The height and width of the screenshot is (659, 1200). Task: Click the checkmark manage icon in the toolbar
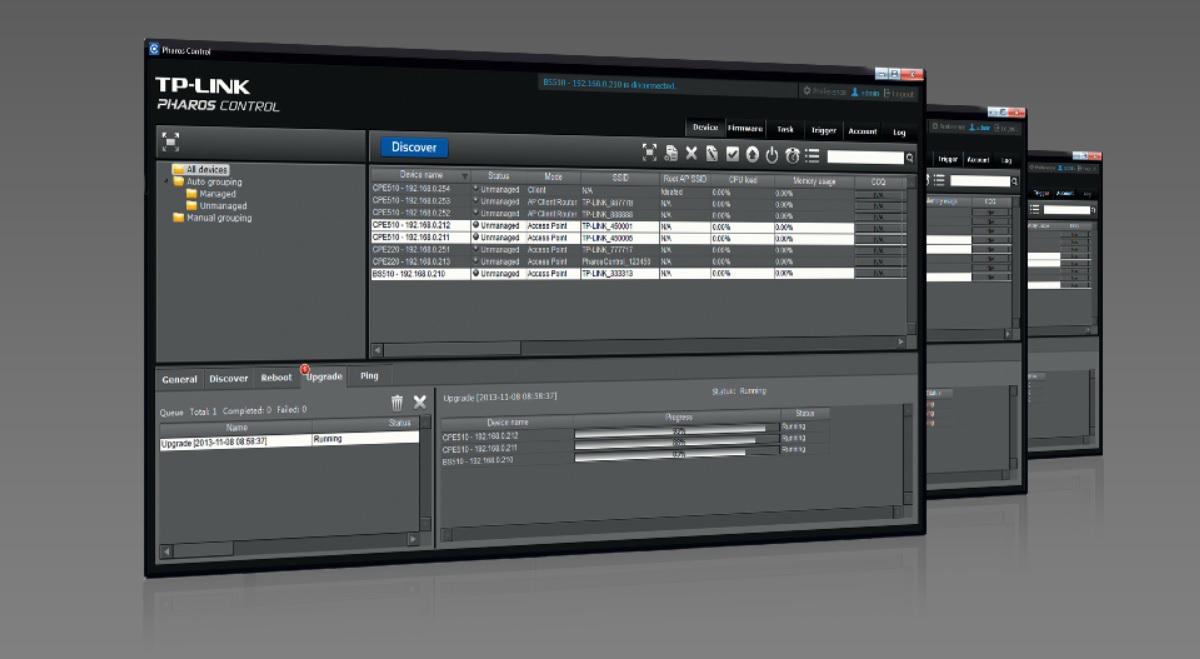(732, 155)
